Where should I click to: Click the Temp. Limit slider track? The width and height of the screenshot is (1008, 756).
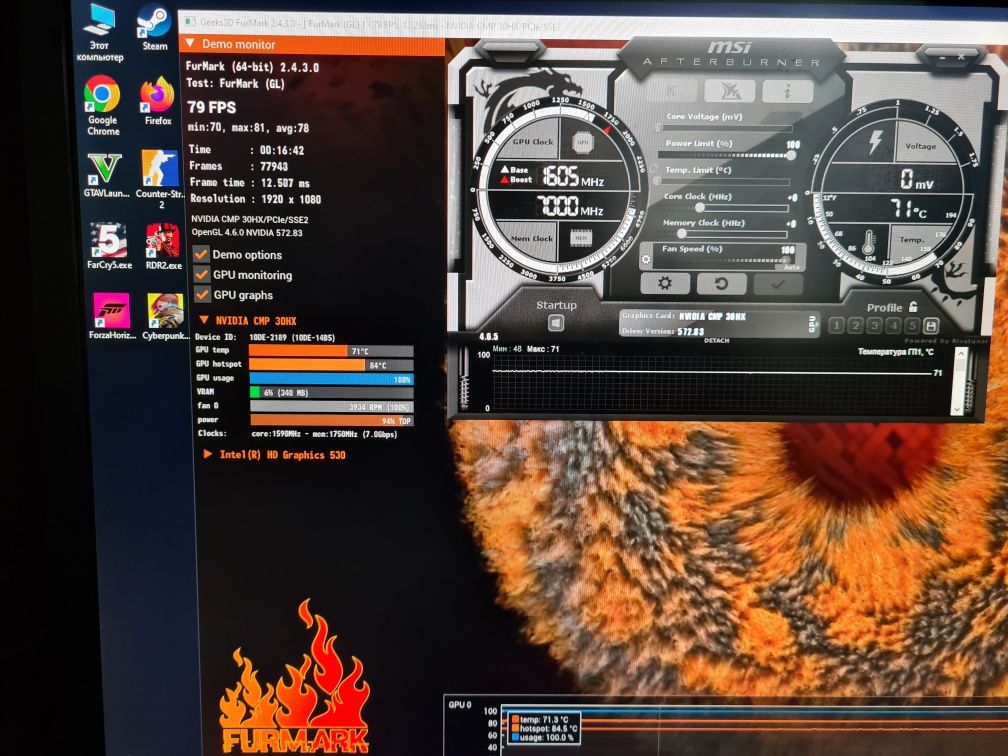coord(723,182)
